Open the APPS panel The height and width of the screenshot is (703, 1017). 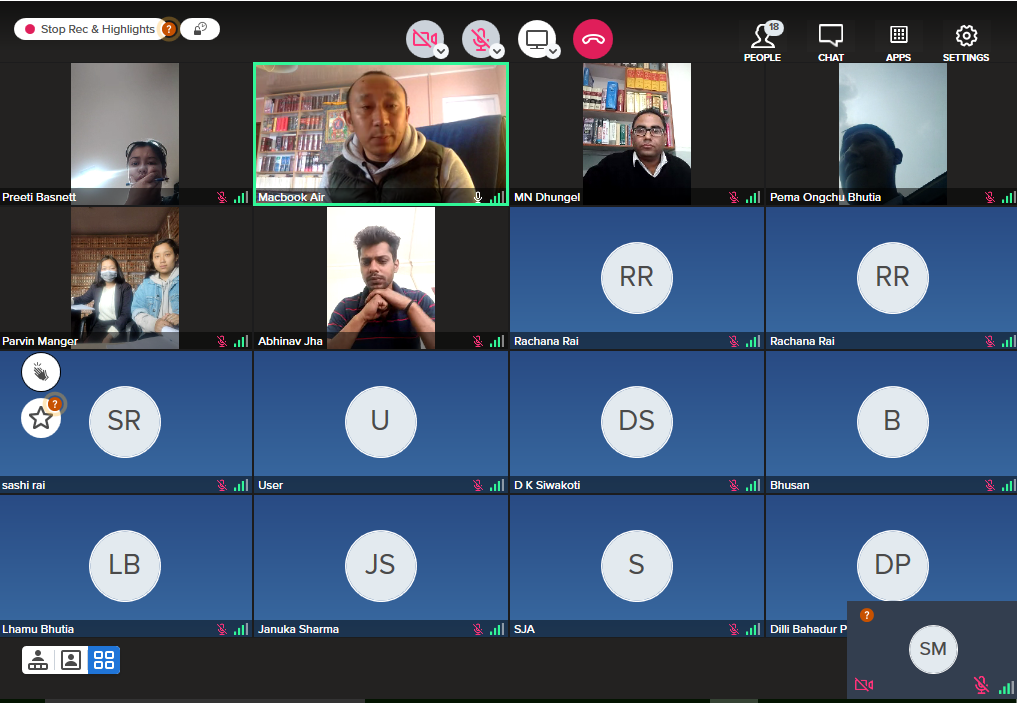pyautogui.click(x=898, y=43)
